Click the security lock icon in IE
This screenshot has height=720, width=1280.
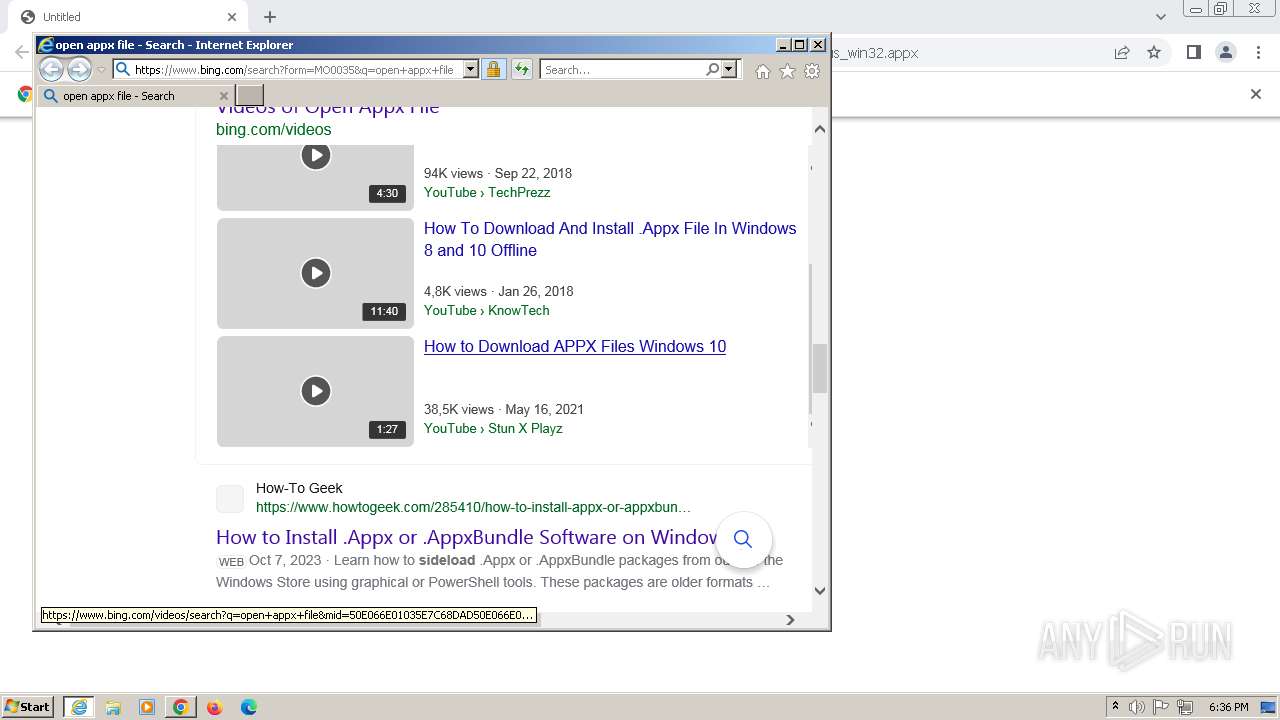pos(493,69)
